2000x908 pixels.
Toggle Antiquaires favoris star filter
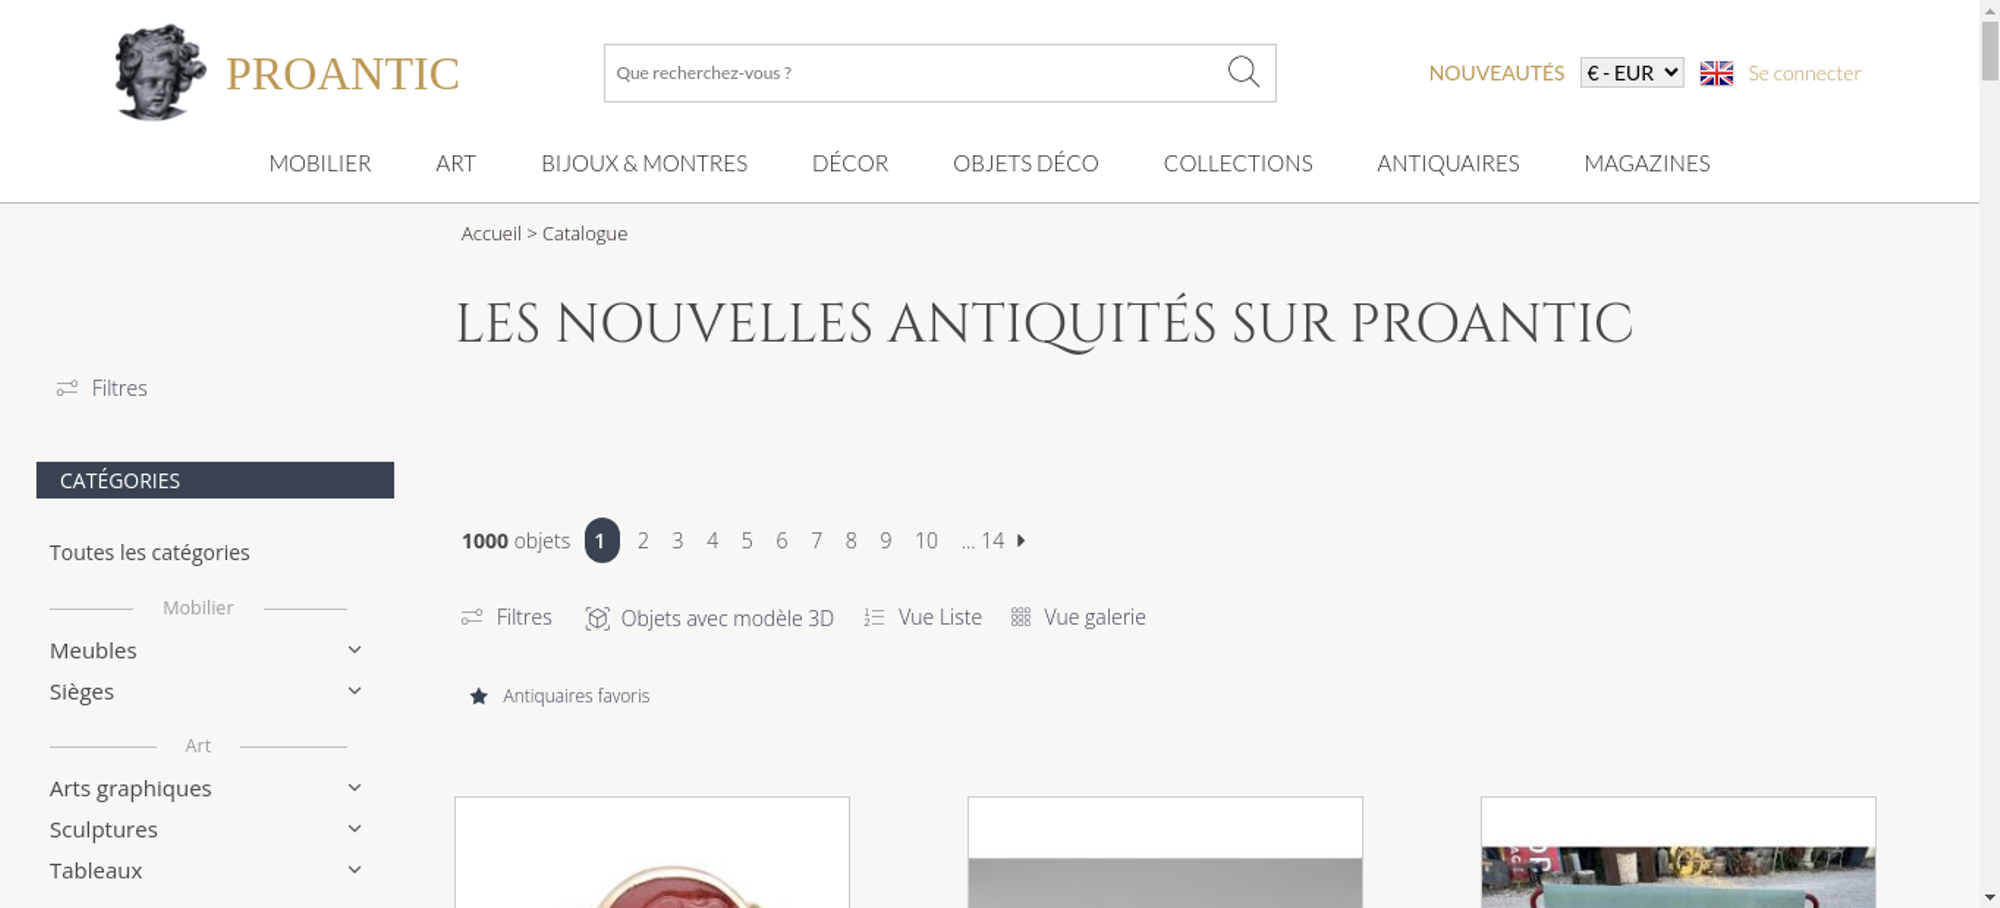click(x=479, y=696)
